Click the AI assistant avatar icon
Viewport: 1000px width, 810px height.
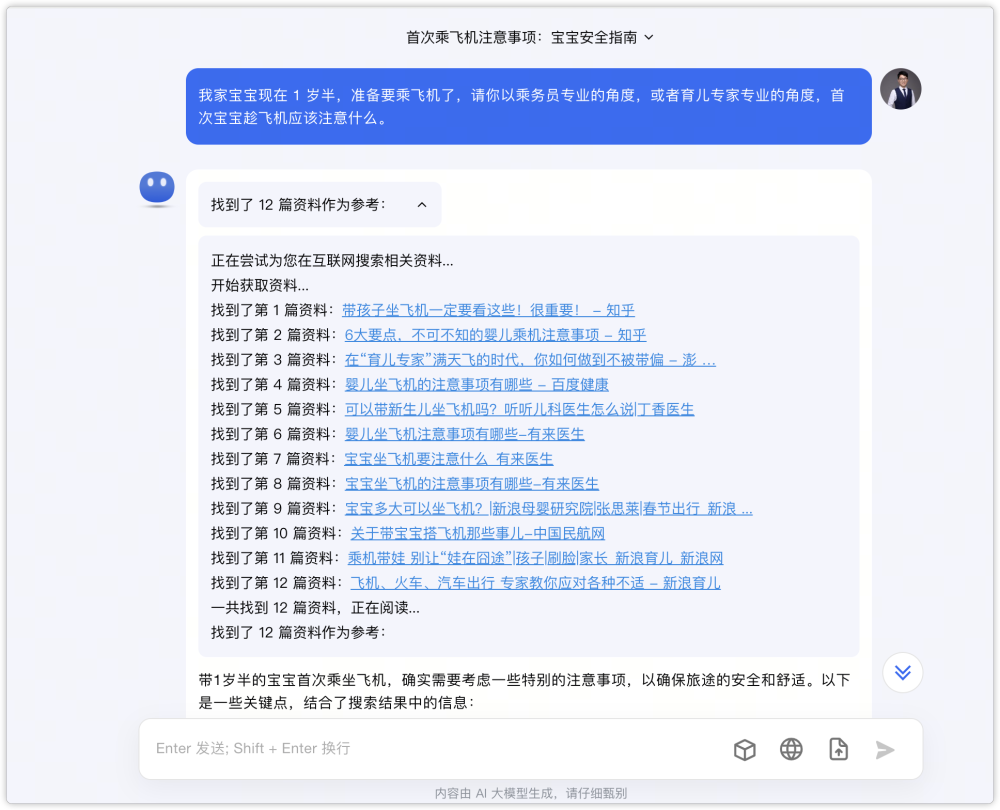[157, 188]
